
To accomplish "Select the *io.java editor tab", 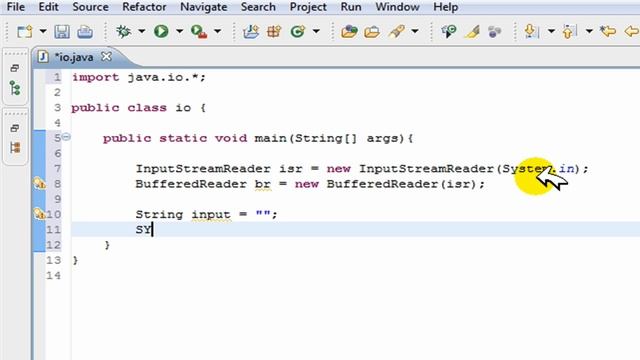I will point(73,57).
